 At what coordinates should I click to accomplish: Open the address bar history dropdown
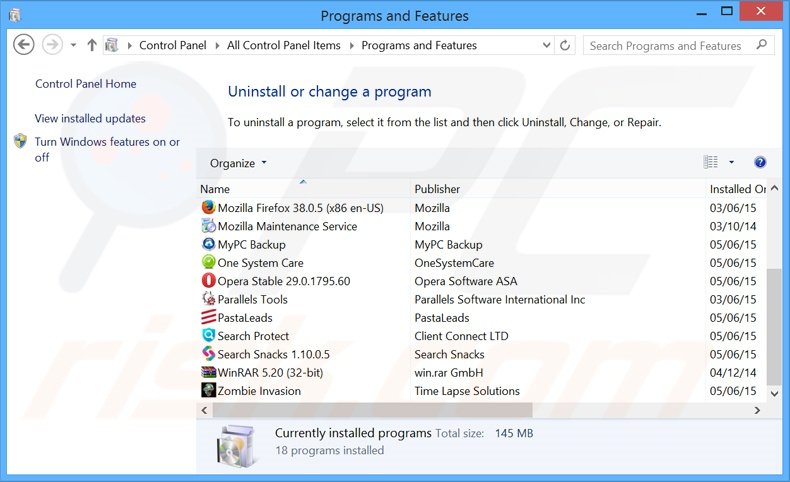(546, 45)
